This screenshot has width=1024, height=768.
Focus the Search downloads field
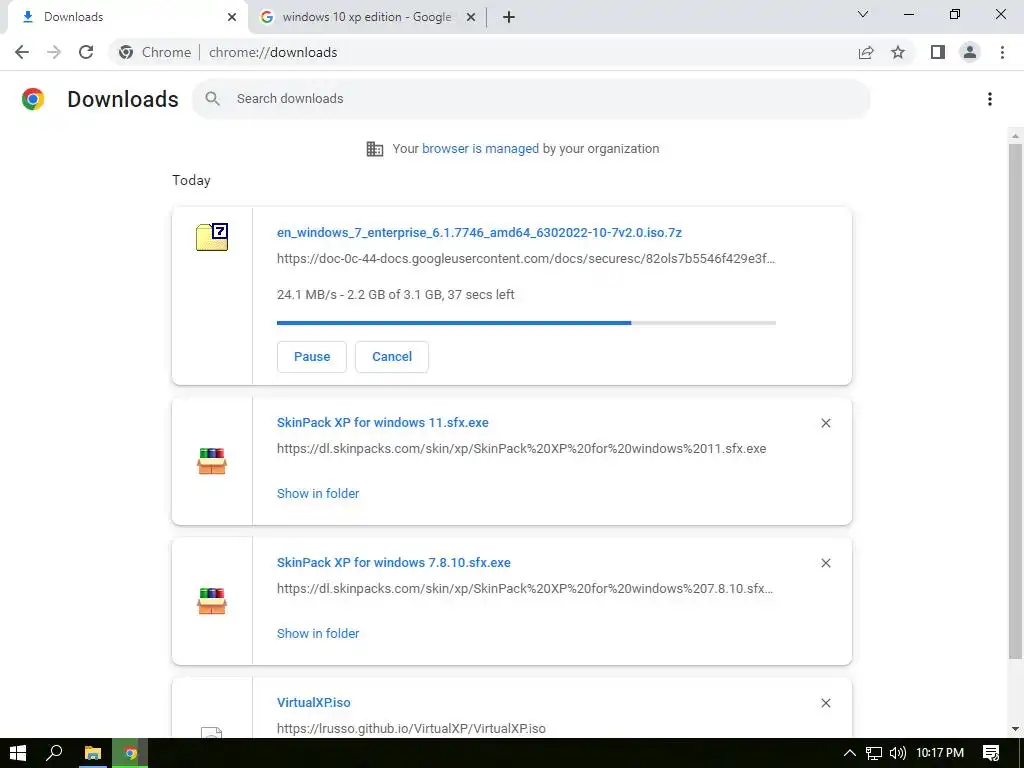point(531,99)
